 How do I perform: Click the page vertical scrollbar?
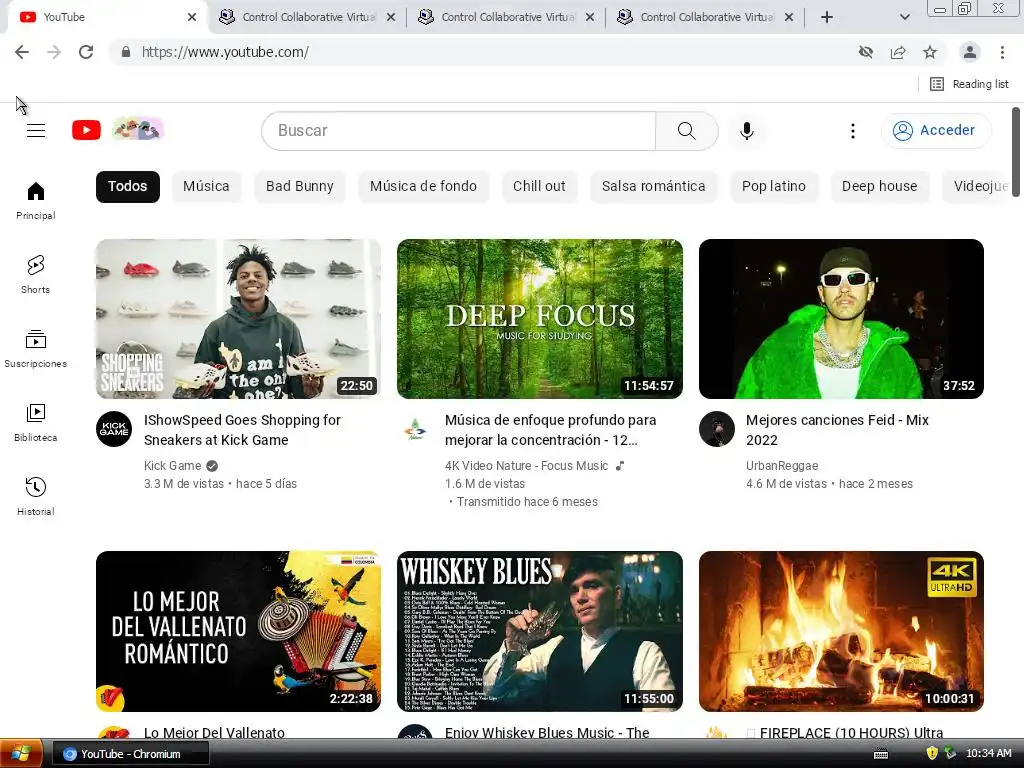[1016, 150]
